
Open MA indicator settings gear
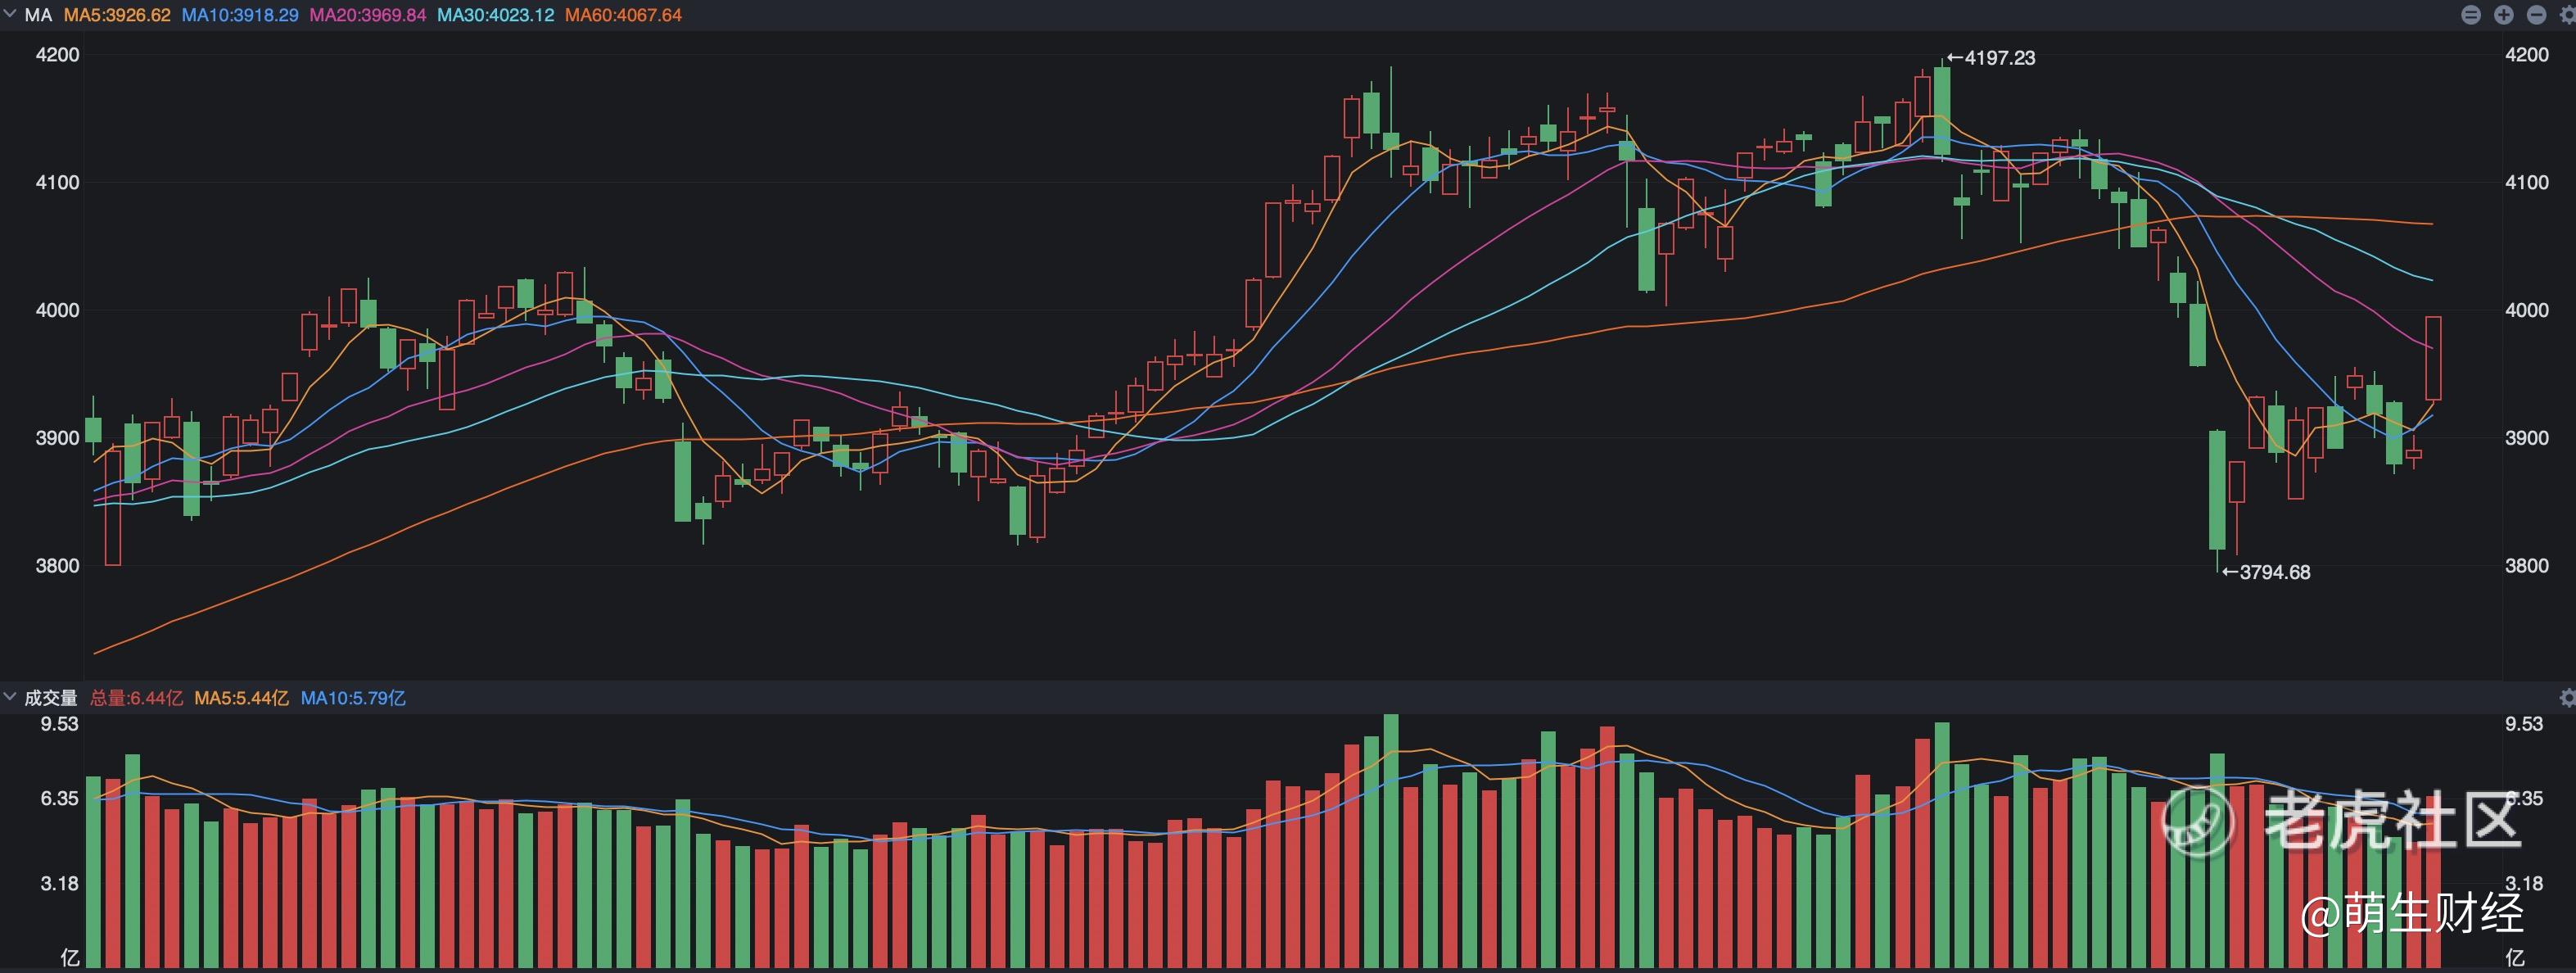2567,15
